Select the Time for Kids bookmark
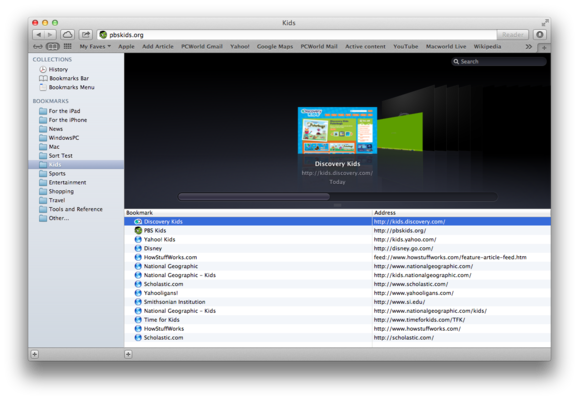The image size is (579, 400). [338, 320]
